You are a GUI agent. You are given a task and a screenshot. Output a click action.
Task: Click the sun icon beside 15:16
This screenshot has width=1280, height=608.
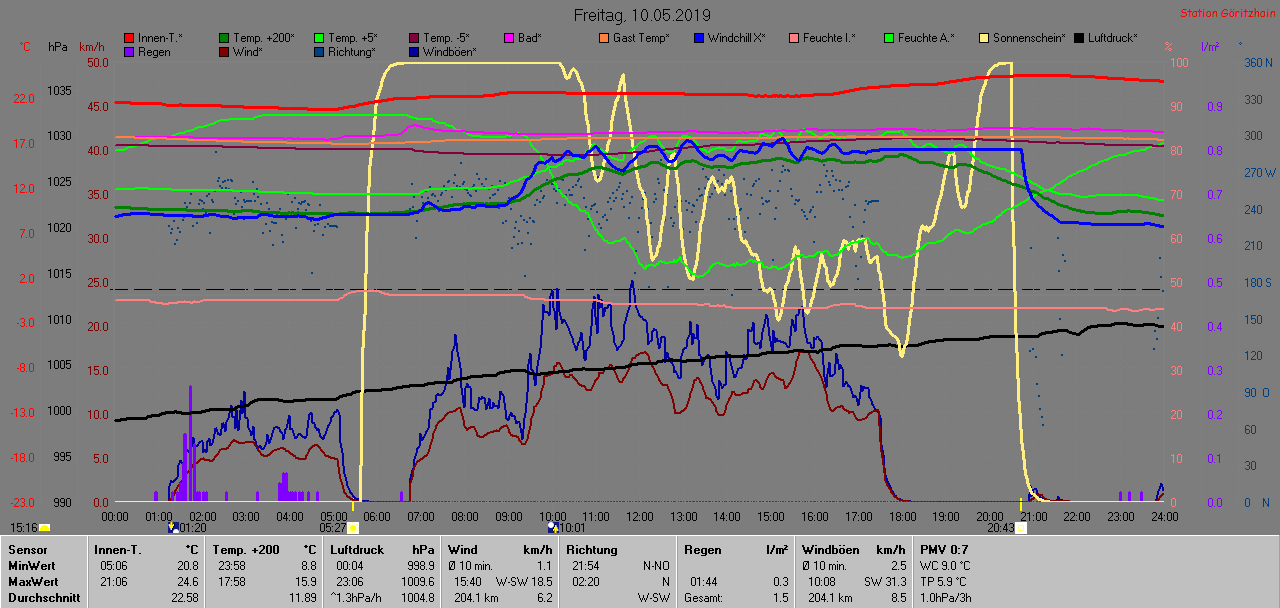point(45,527)
